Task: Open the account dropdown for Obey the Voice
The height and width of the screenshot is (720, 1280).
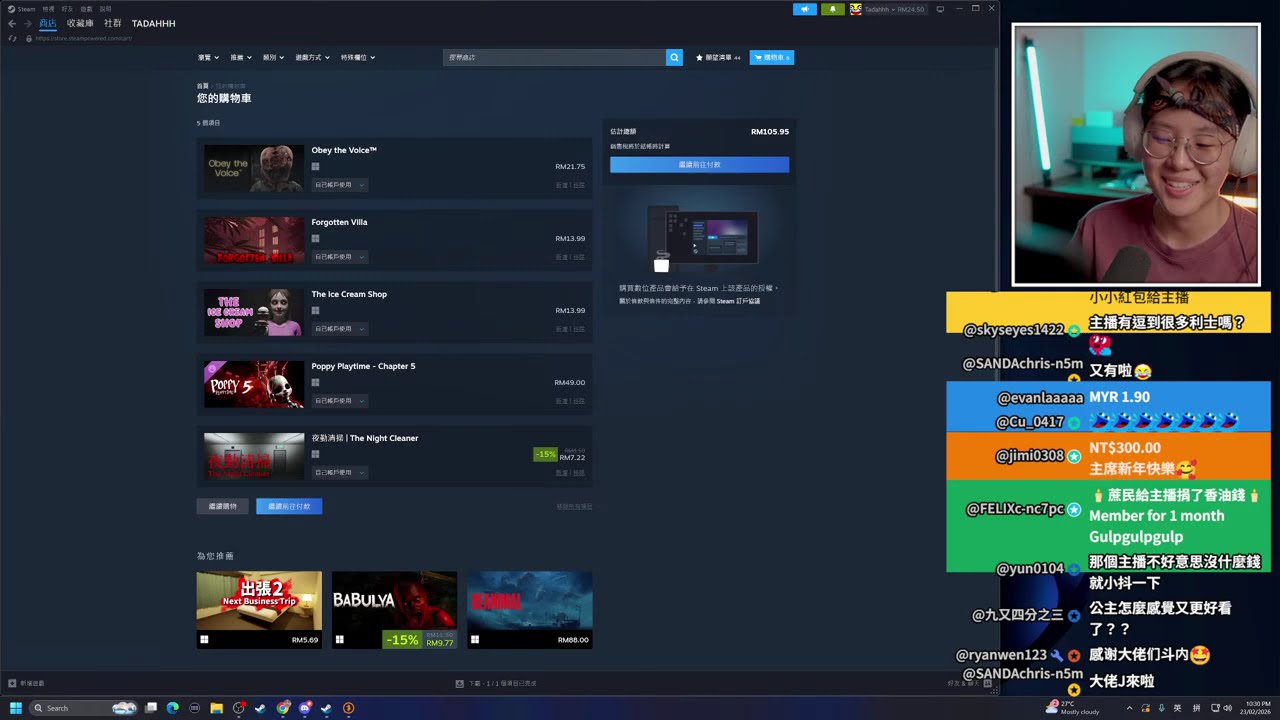Action: 339,185
